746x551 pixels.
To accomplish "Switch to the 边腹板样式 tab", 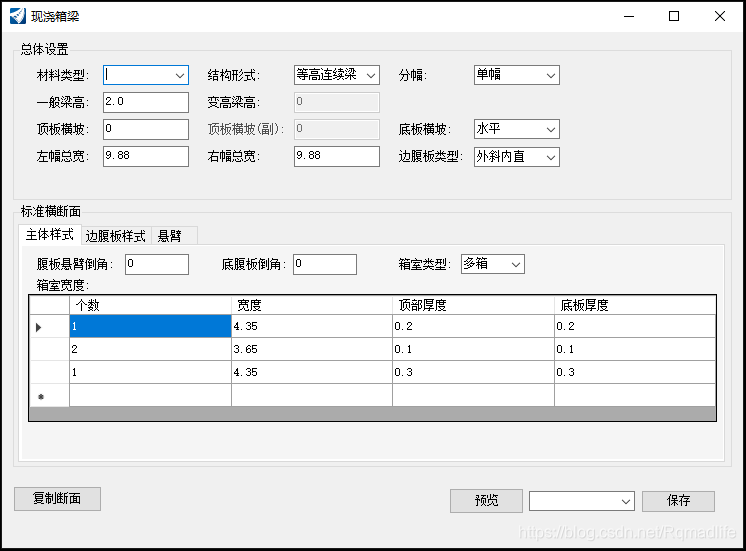I will pos(116,236).
